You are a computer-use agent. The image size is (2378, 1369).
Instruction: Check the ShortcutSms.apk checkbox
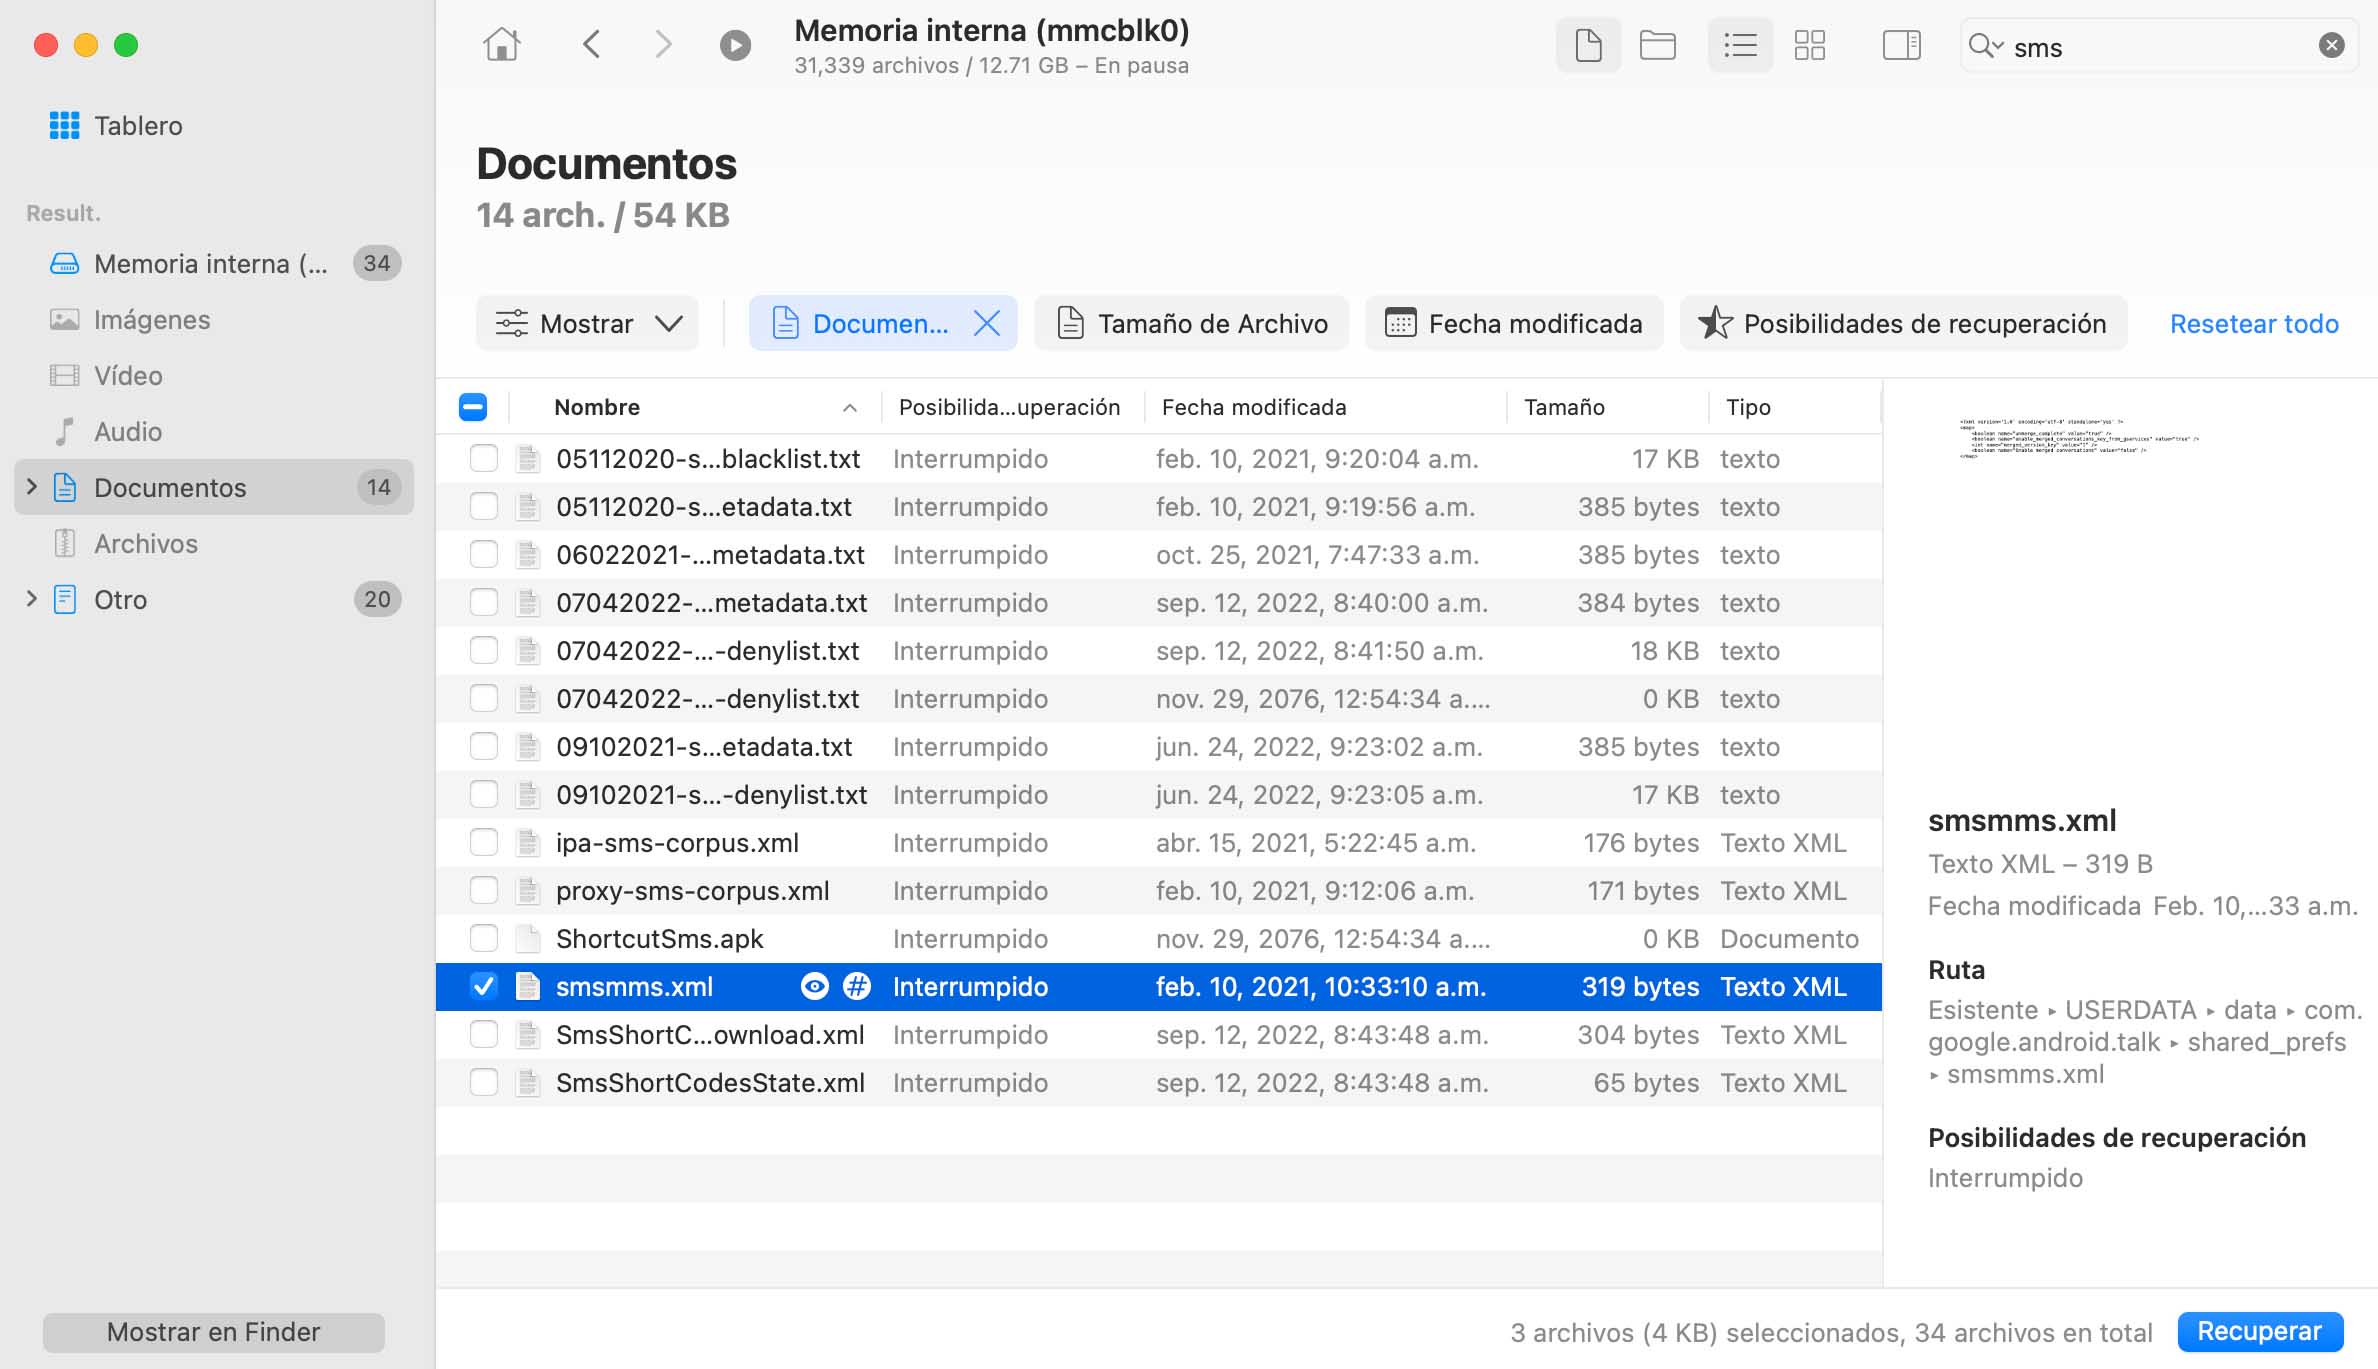click(x=484, y=939)
